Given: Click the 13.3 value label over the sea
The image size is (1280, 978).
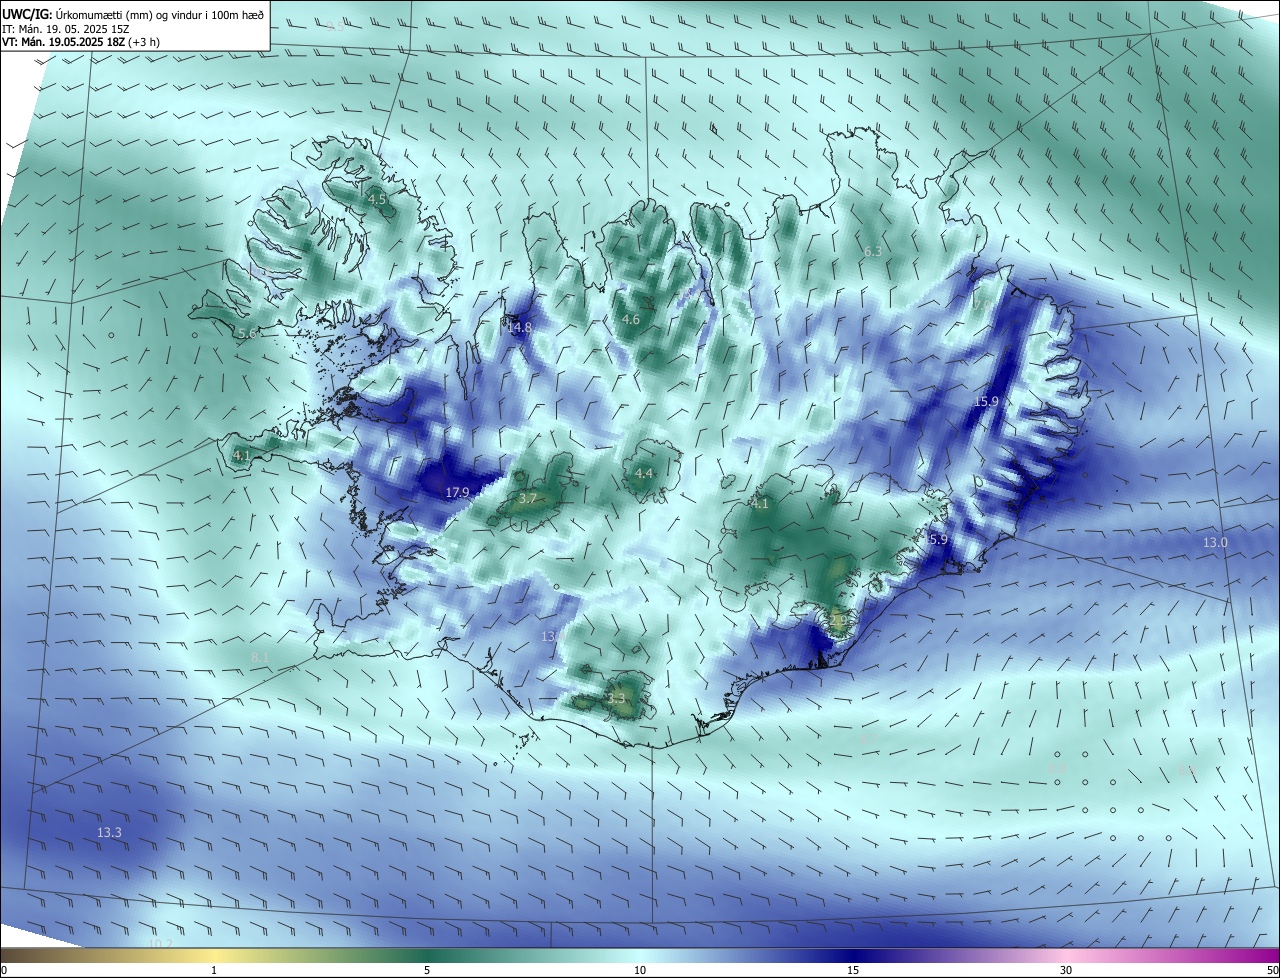Looking at the screenshot, I should point(109,832).
